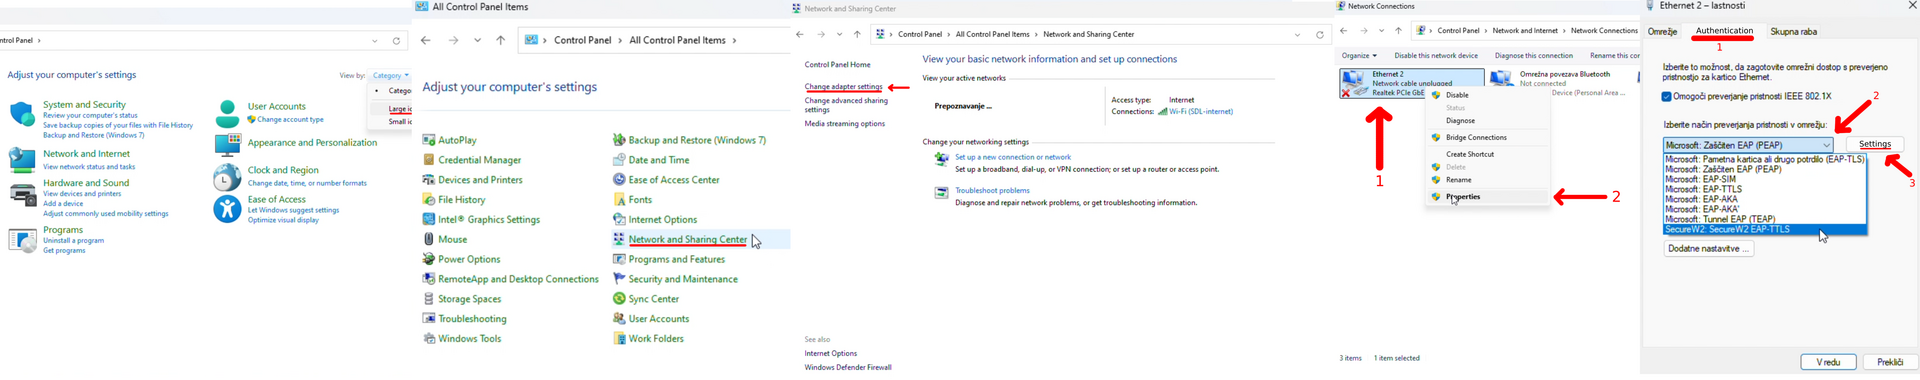Image resolution: width=1920 pixels, height=380 pixels.
Task: Click the User Accounts category heading
Action: point(277,106)
